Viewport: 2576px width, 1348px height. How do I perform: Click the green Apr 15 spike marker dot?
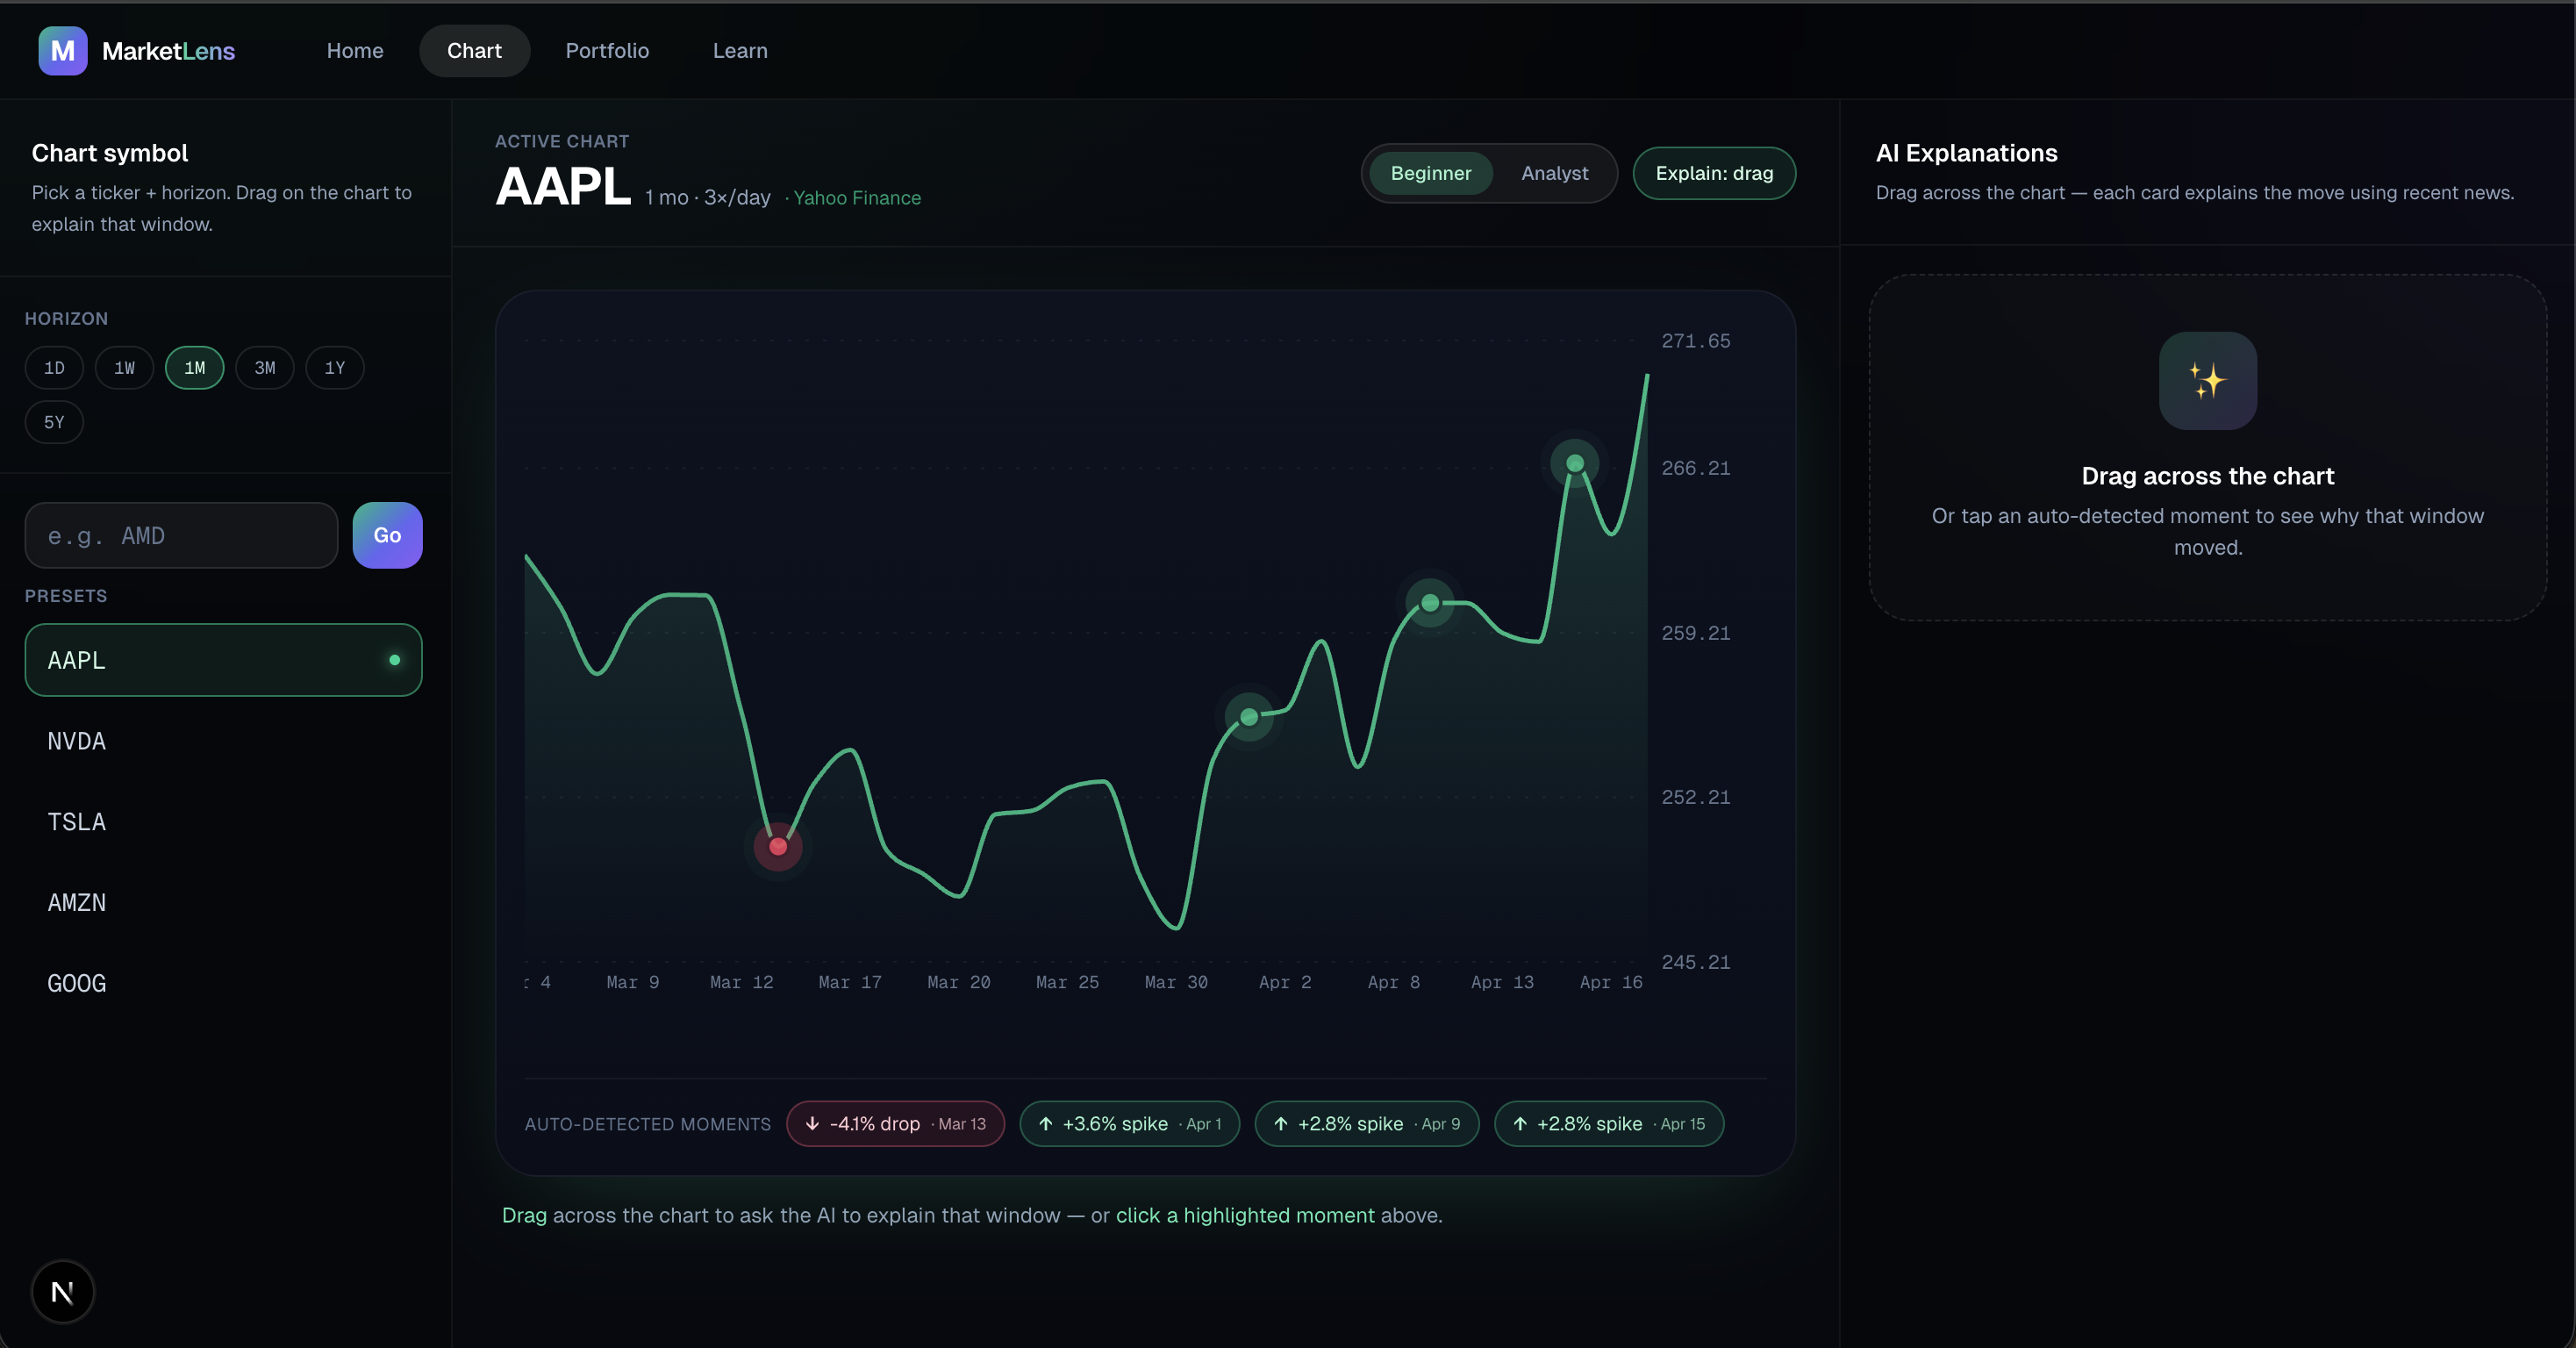click(x=1575, y=463)
